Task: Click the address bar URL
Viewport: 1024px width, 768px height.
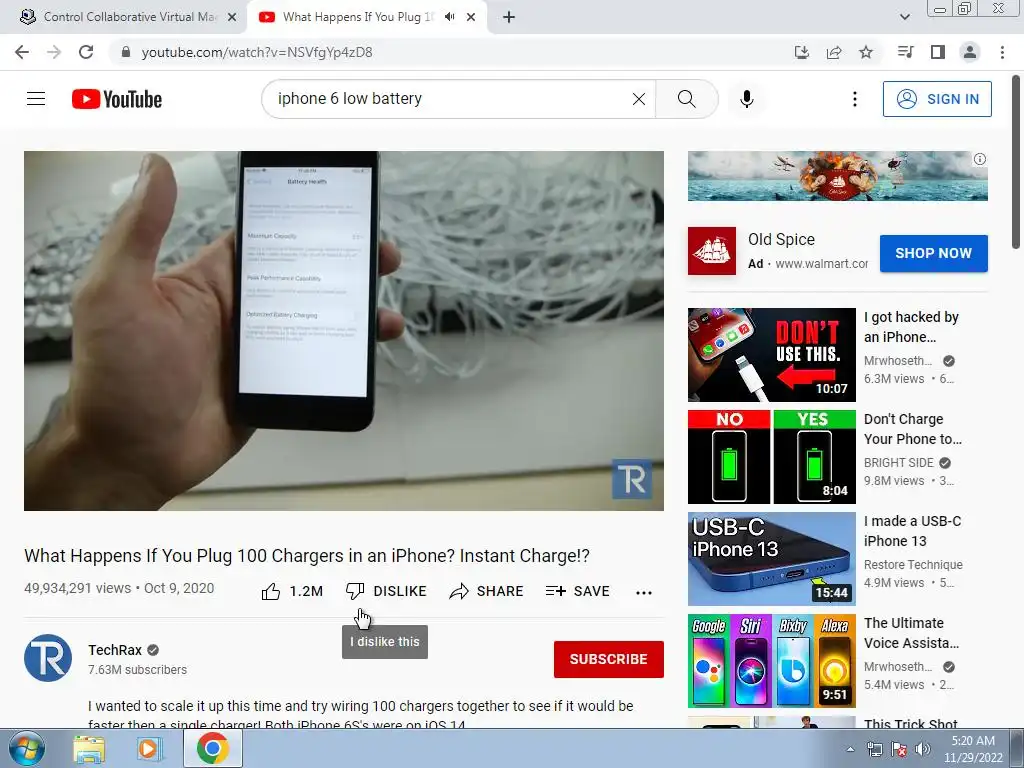Action: (257, 52)
